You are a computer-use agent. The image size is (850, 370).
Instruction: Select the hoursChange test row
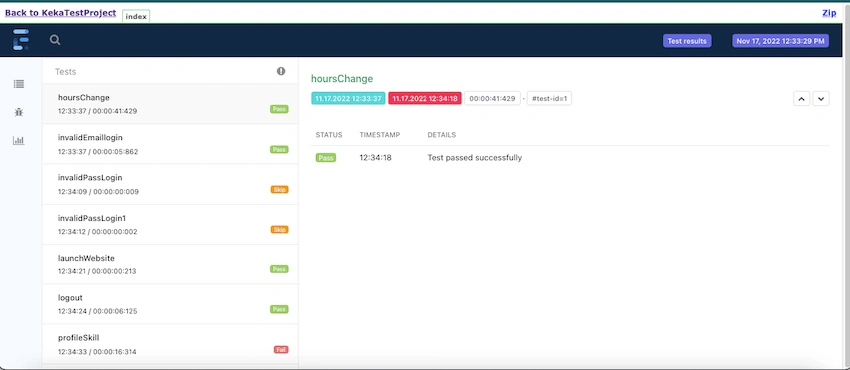170,104
